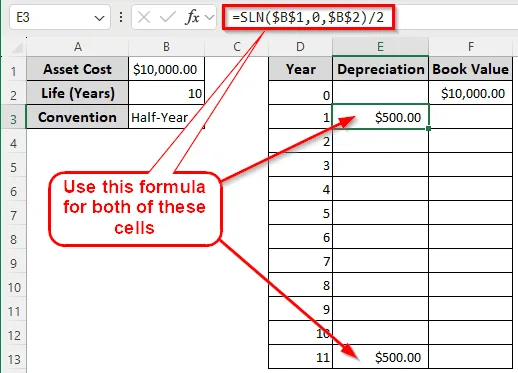518x373 pixels.
Task: Select column A header
Action: click(x=77, y=47)
